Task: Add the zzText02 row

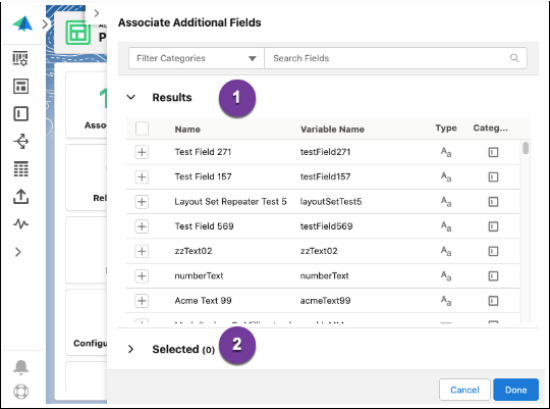Action: (142, 251)
